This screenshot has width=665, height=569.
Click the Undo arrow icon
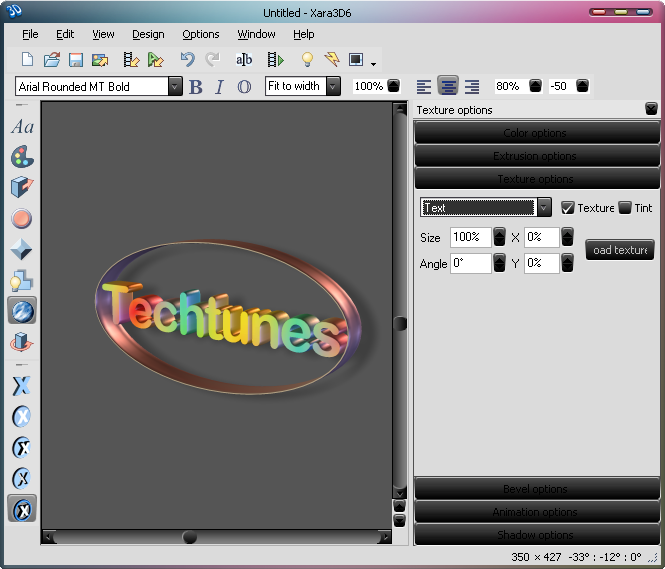[x=187, y=60]
